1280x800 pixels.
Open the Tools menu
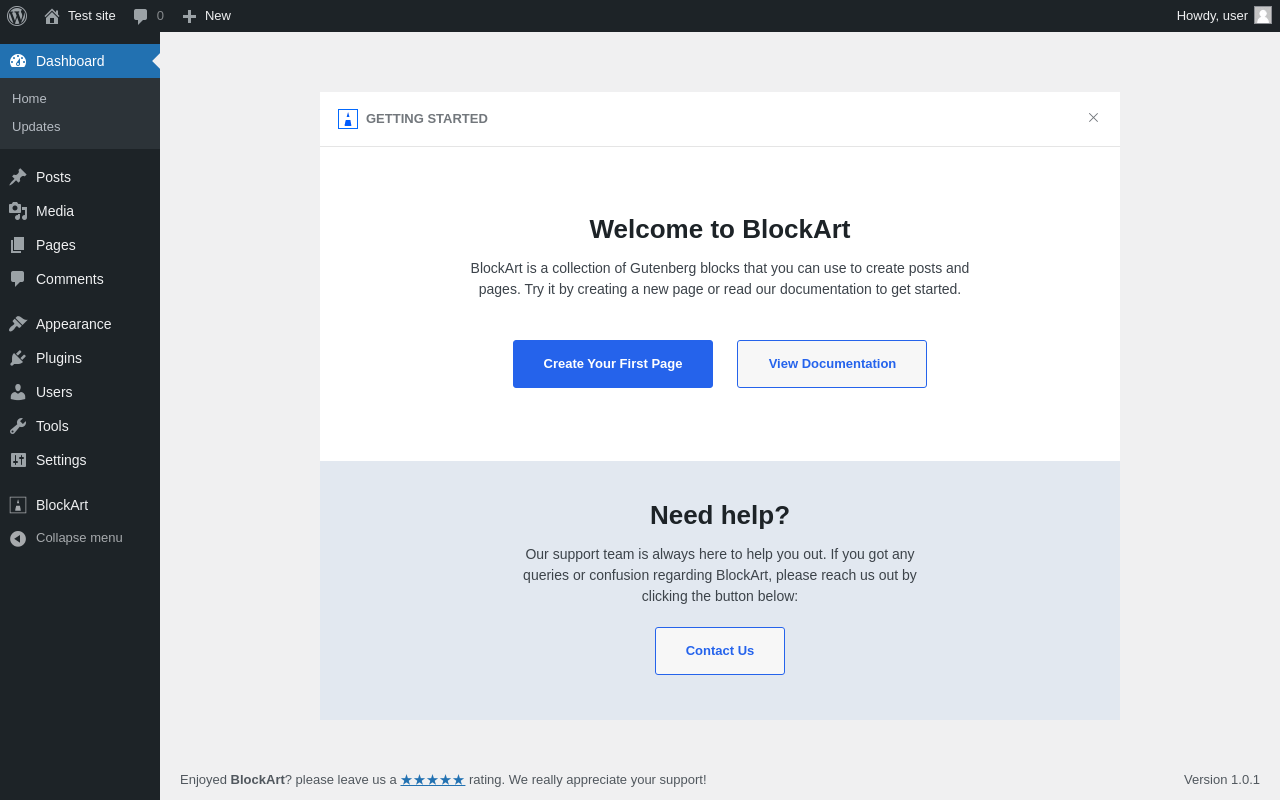(x=80, y=426)
